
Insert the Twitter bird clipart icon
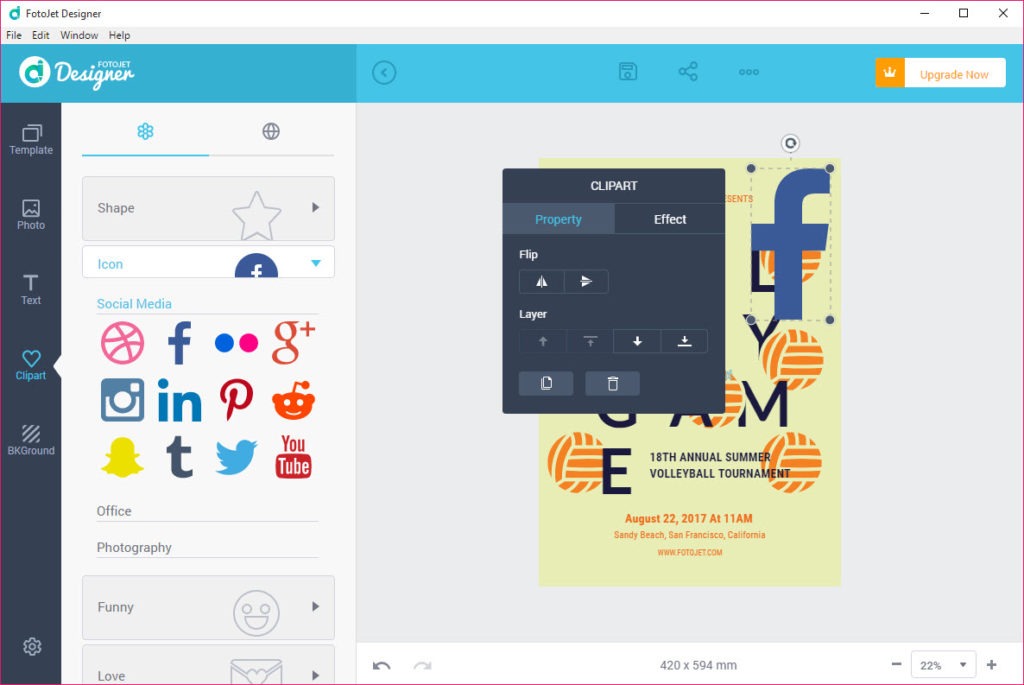click(236, 457)
